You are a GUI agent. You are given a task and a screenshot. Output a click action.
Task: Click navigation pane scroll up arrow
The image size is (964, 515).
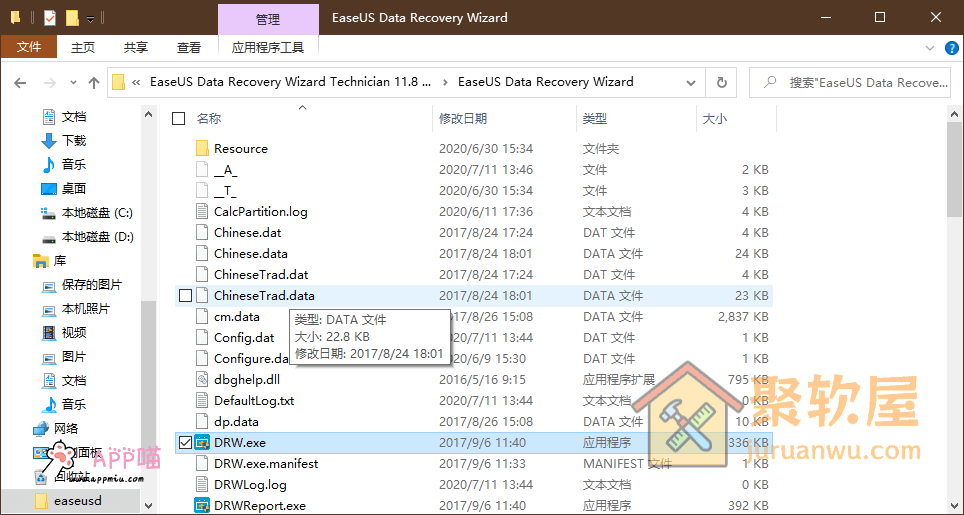coord(148,115)
